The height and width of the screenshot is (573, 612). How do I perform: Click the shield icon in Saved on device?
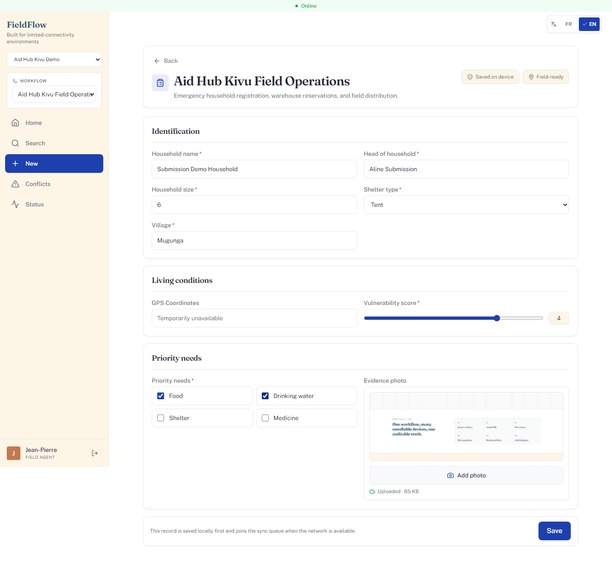(470, 77)
